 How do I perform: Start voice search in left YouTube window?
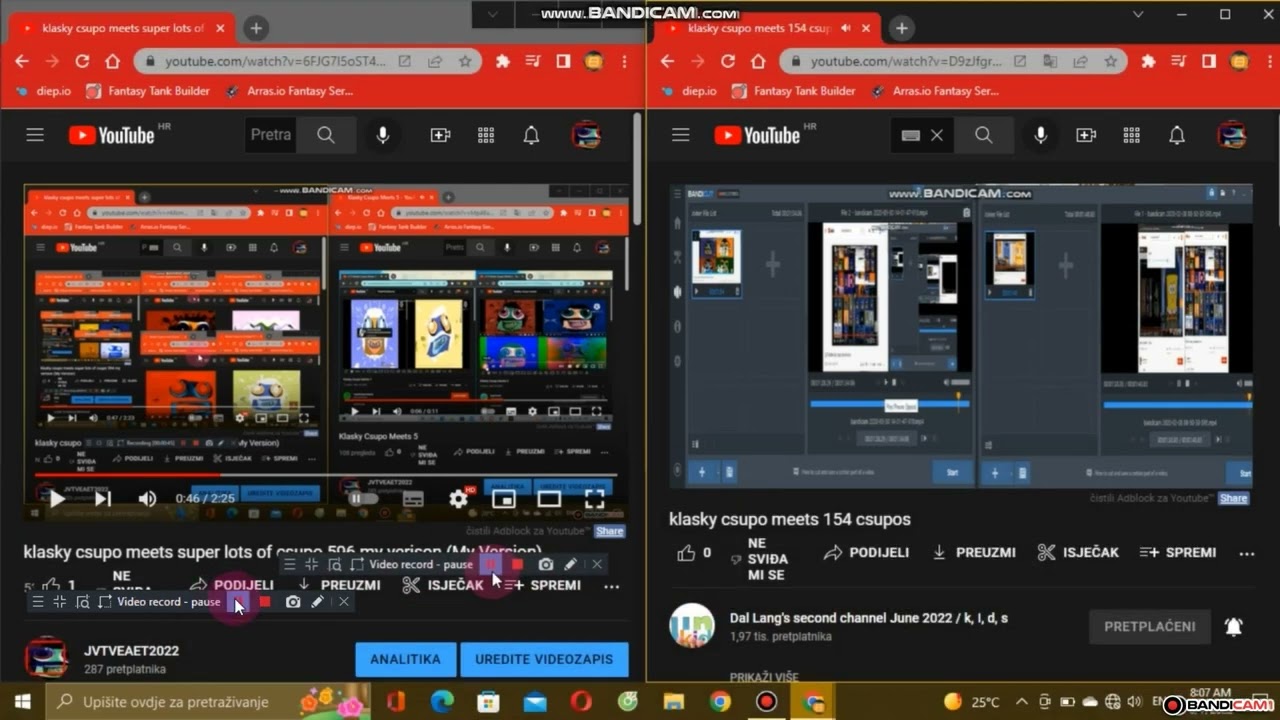(382, 135)
